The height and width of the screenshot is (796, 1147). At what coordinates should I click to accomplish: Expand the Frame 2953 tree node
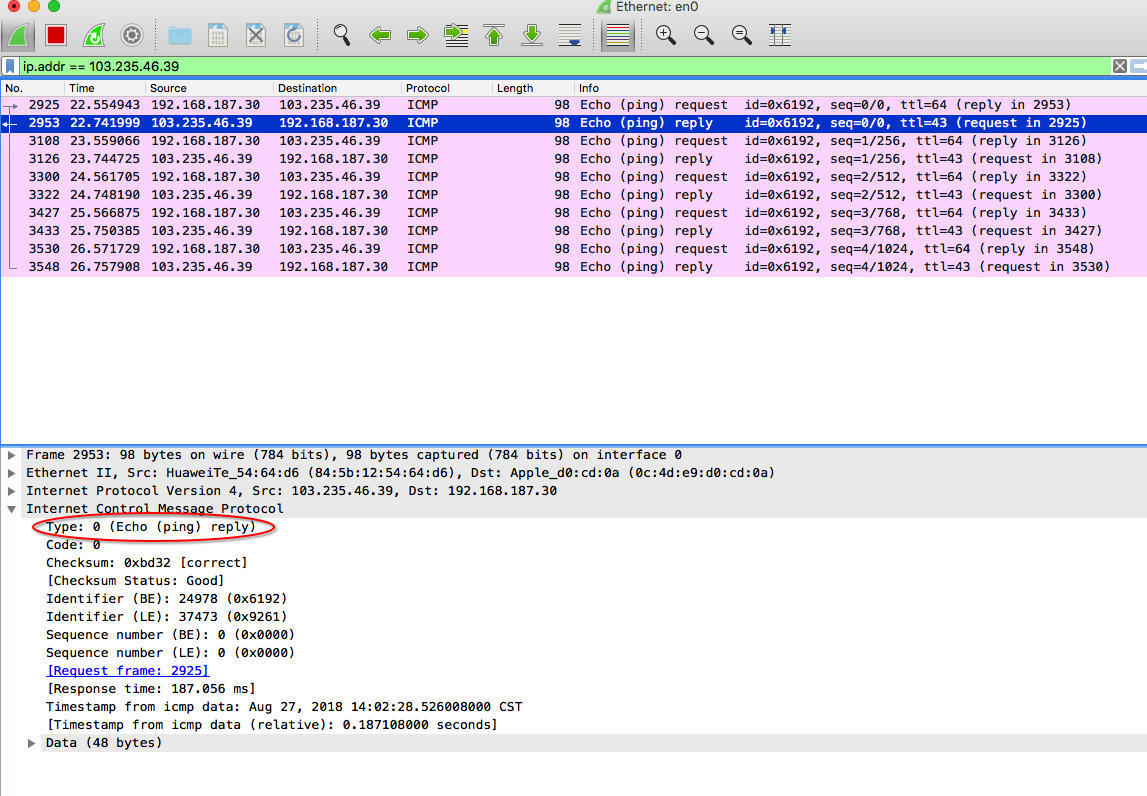[11, 455]
